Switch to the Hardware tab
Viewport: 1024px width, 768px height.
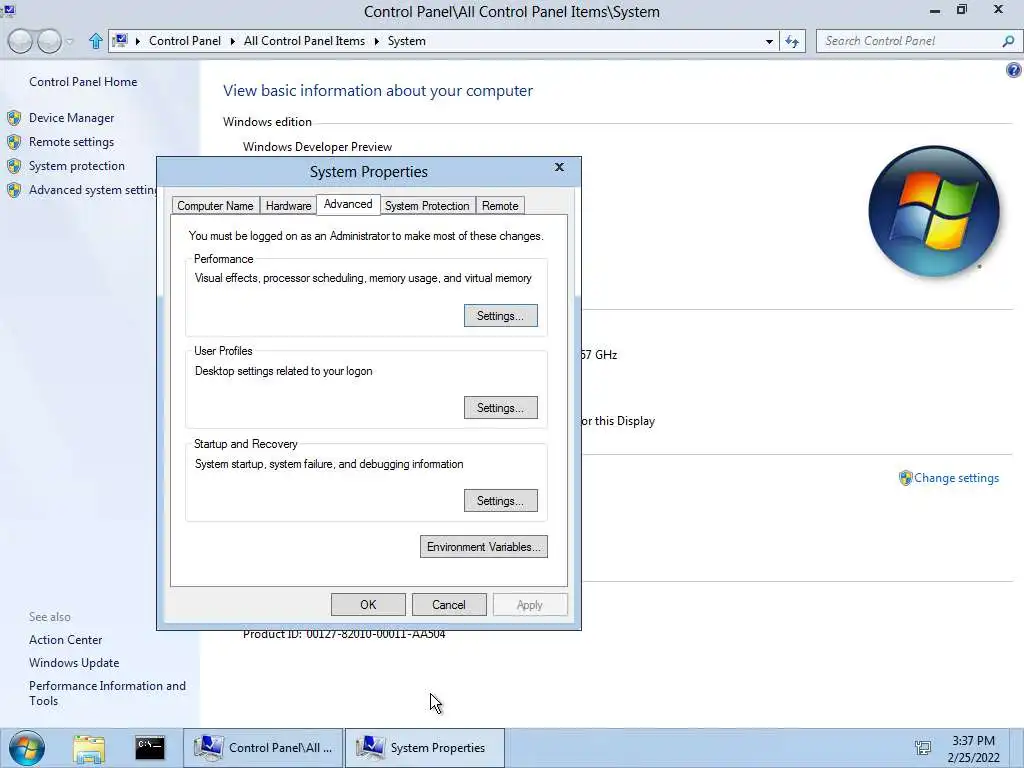pos(288,206)
